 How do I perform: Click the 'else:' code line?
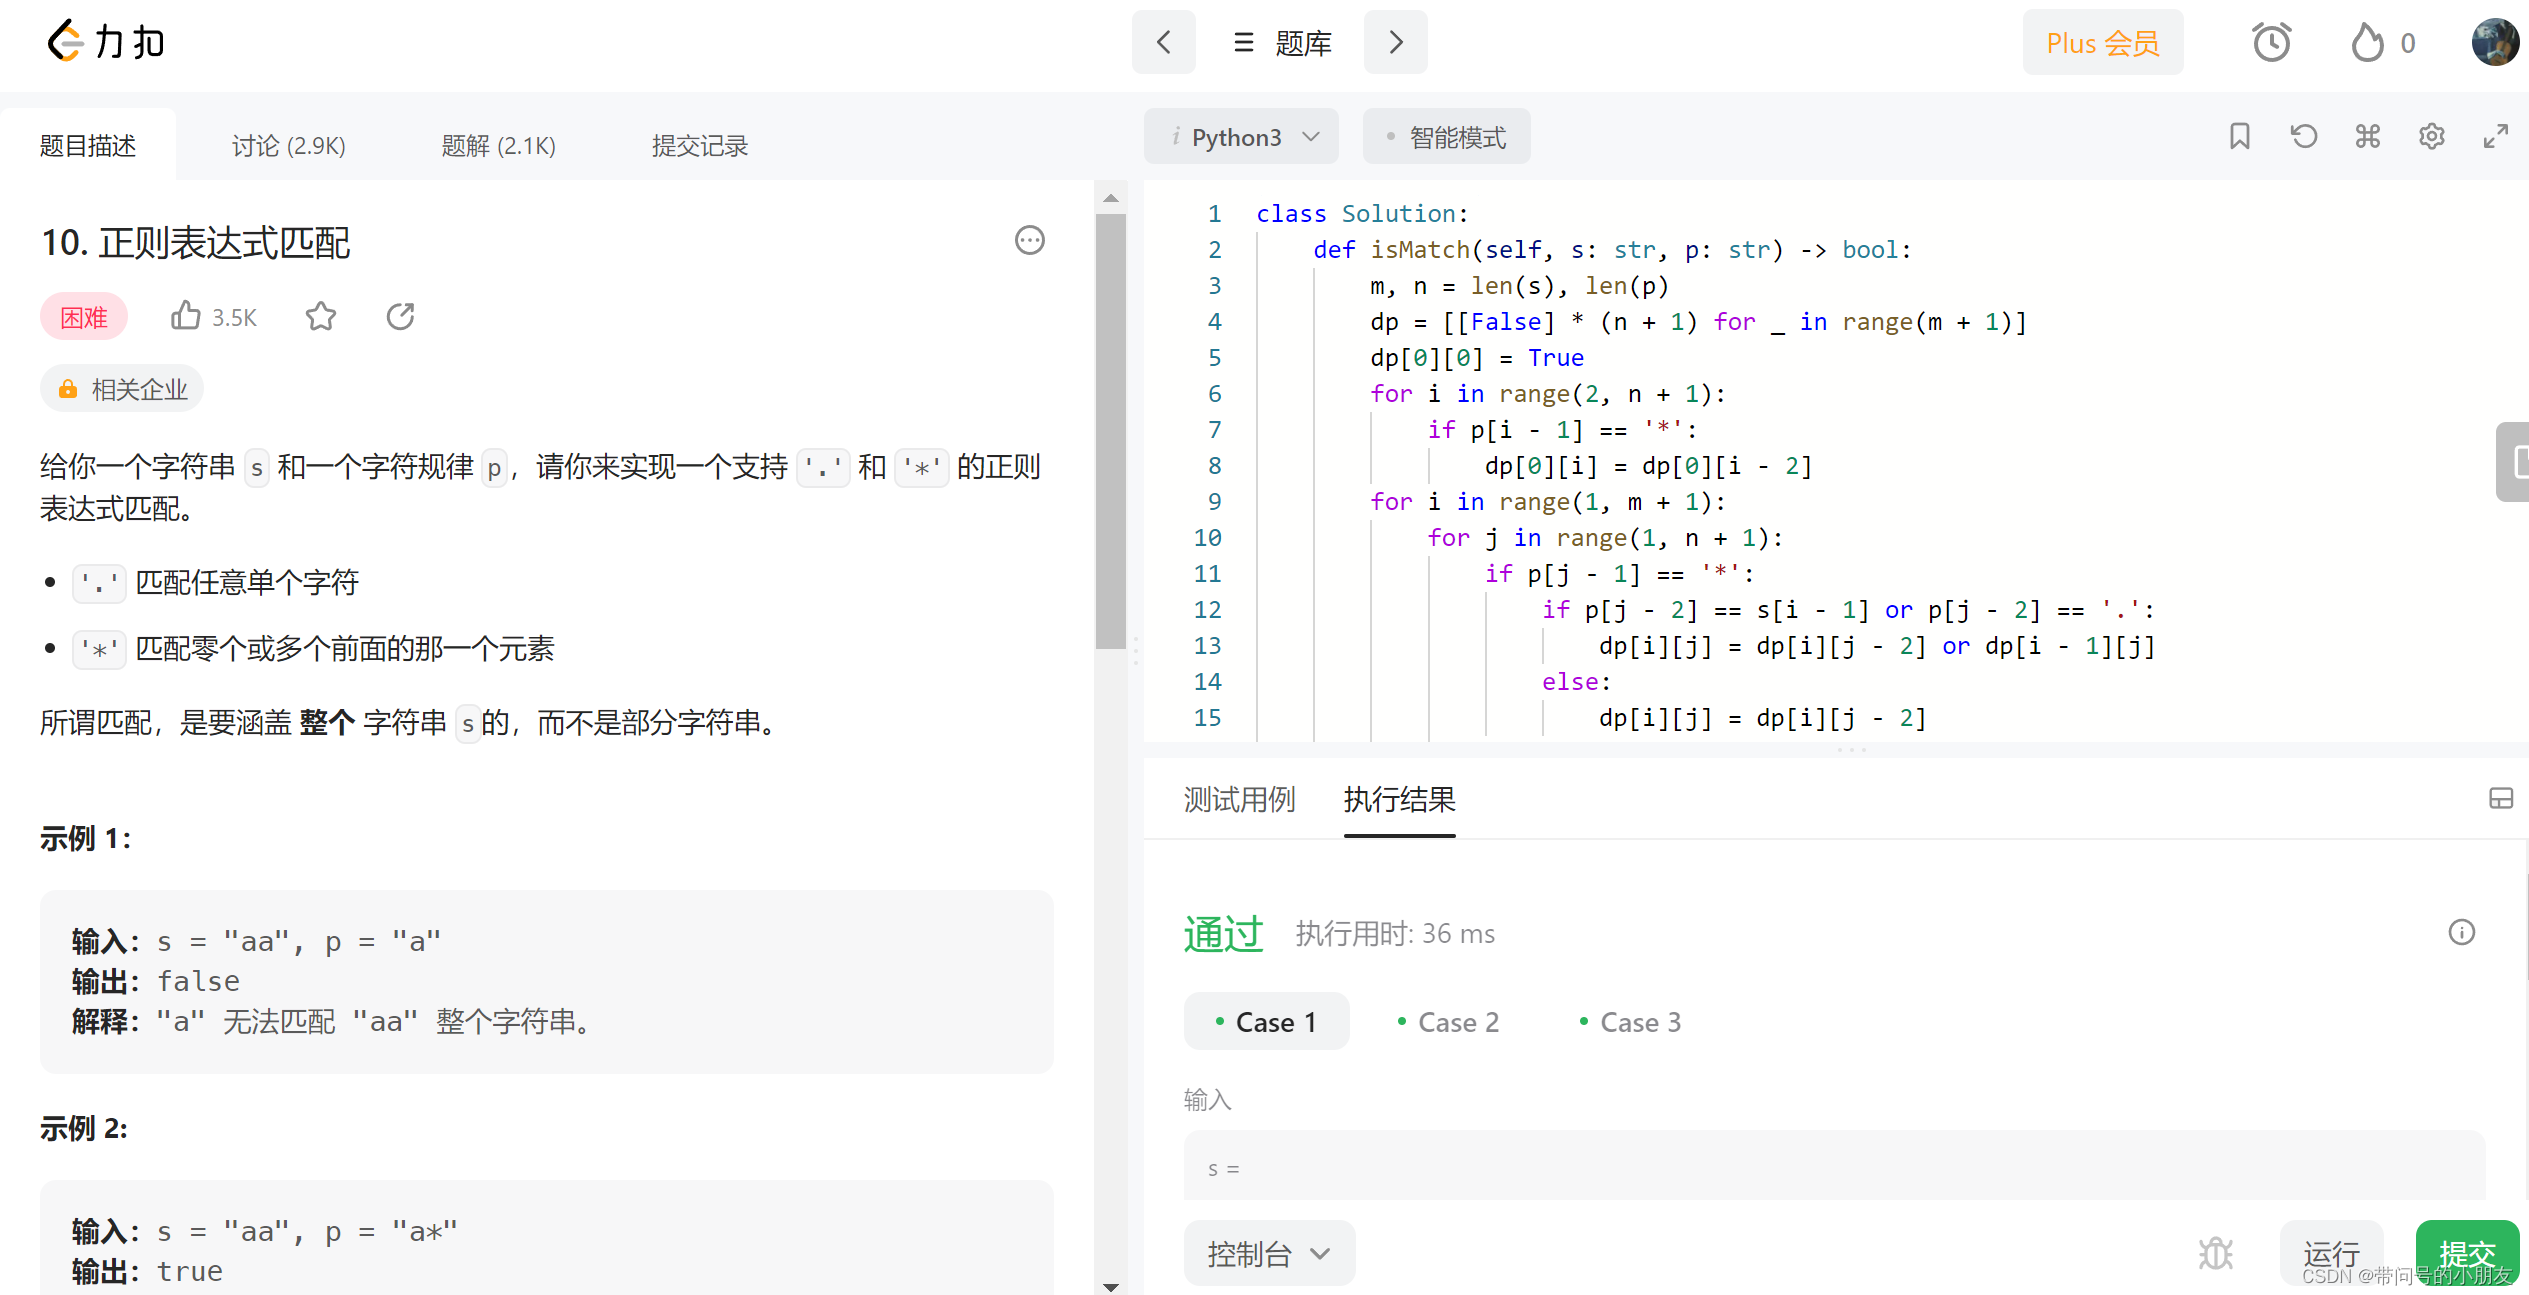click(x=1576, y=682)
